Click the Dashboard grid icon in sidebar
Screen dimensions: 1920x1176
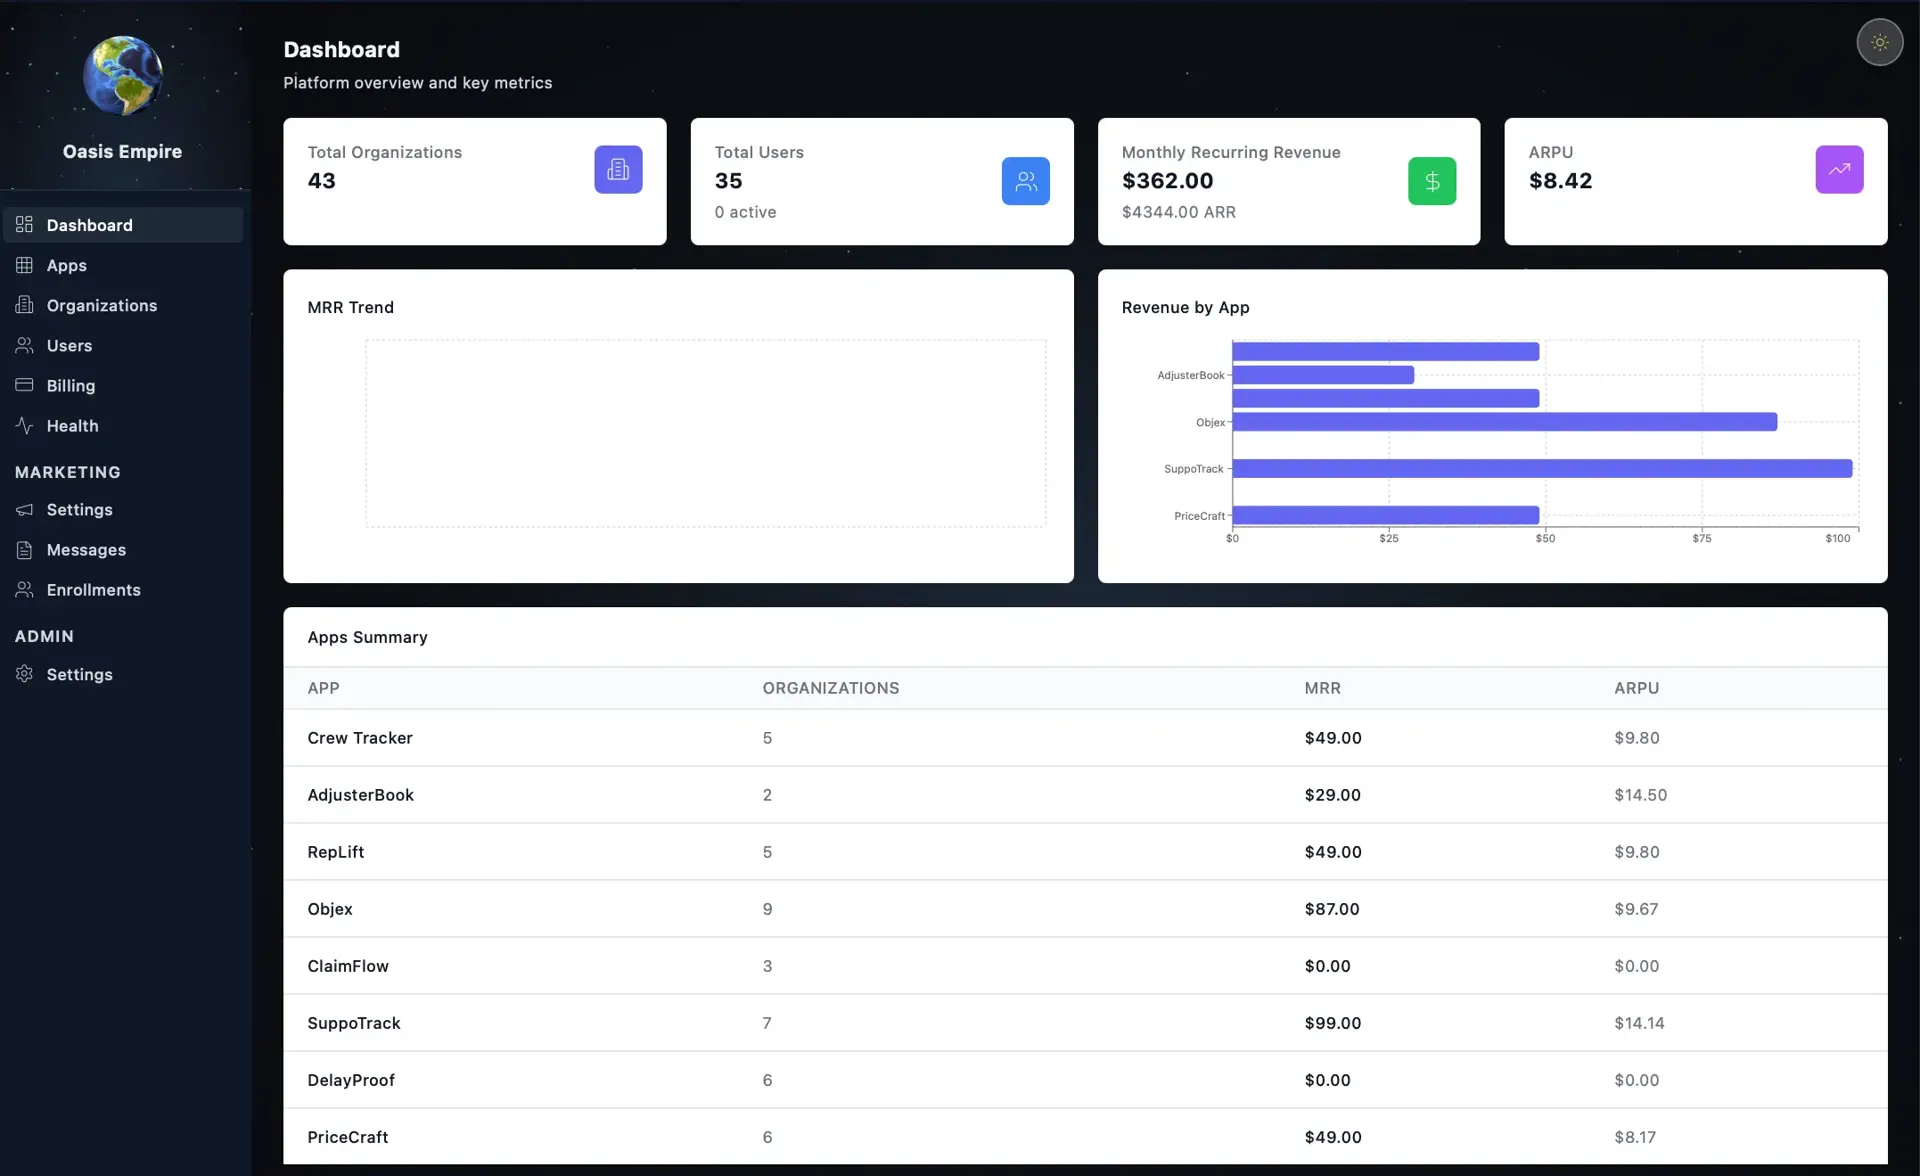pos(25,224)
